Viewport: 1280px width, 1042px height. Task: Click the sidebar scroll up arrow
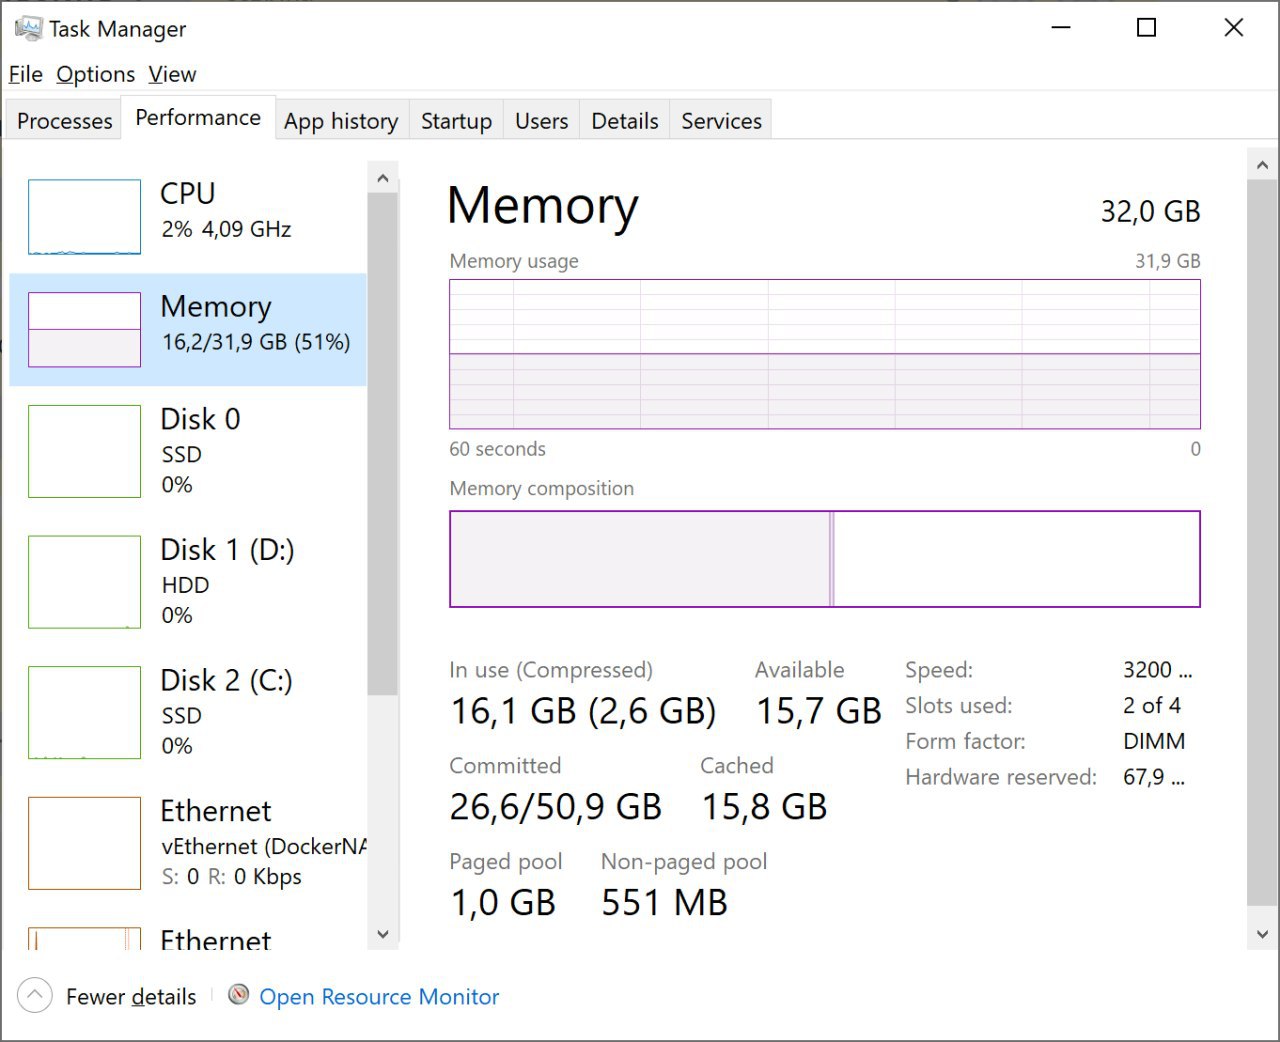[x=382, y=178]
